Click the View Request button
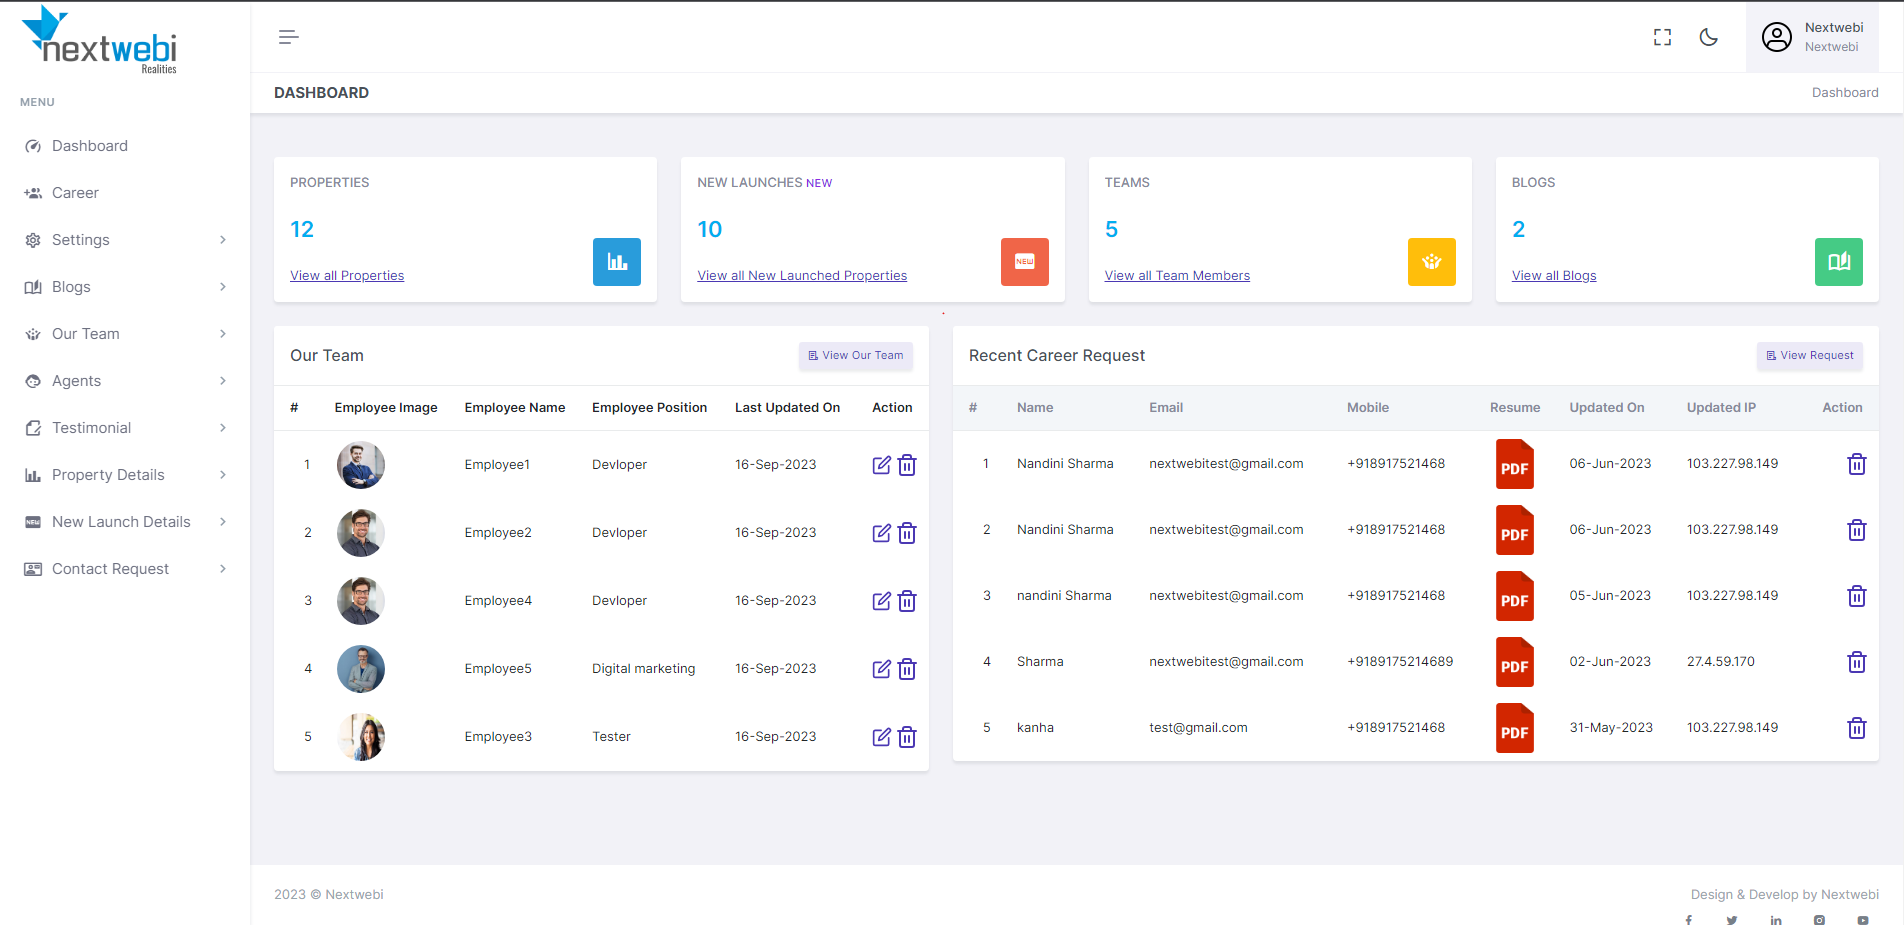The image size is (1904, 925). pos(1810,356)
